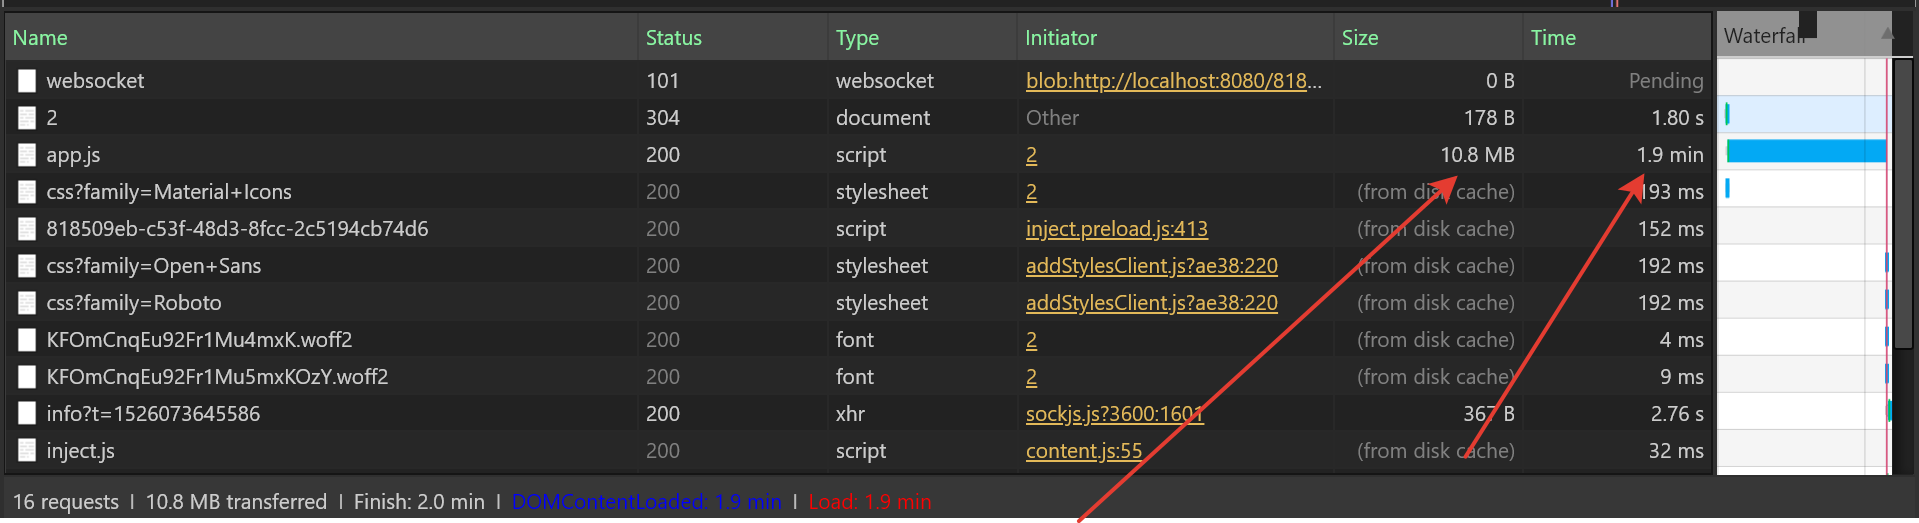Viewport: 1919px width, 523px height.
Task: Click waterfall bar for document request 2
Action: (1727, 114)
